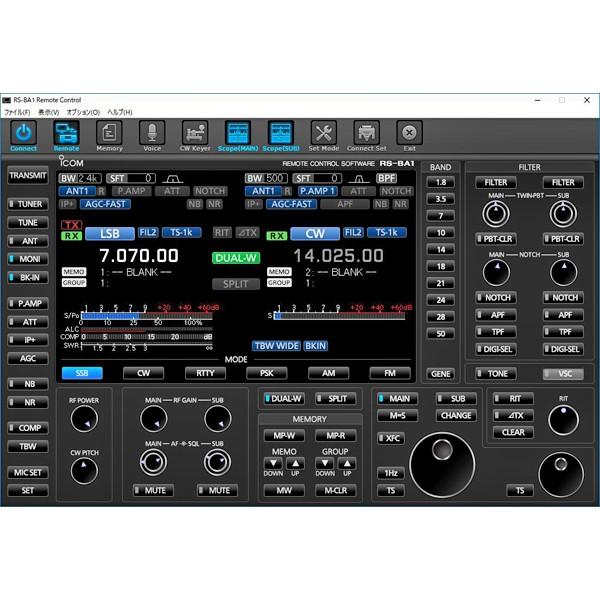Click the AGC button
The height and width of the screenshot is (600, 600).
tap(28, 359)
